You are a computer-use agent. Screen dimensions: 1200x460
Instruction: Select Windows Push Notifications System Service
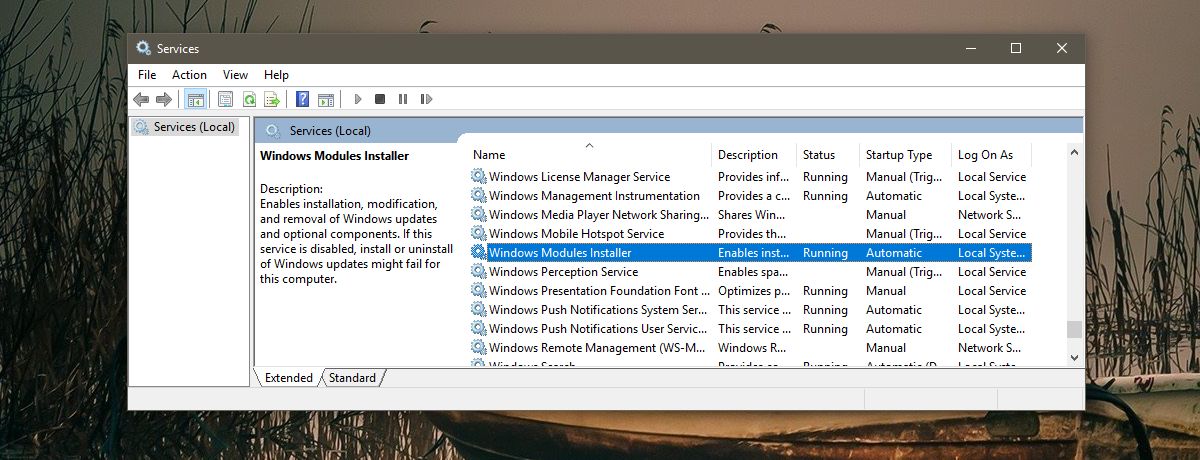[749, 310]
